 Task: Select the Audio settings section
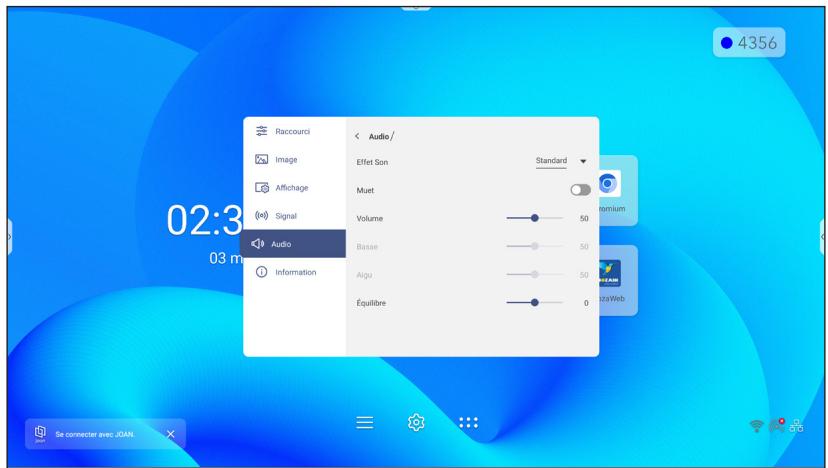pyautogui.click(x=293, y=244)
